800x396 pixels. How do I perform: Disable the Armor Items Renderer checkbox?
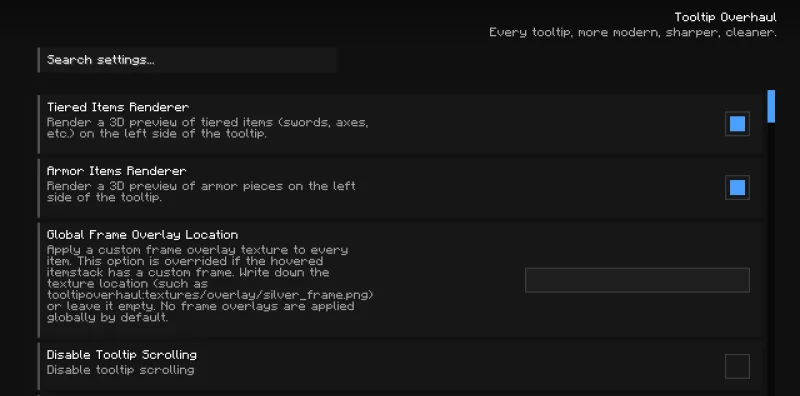point(737,188)
